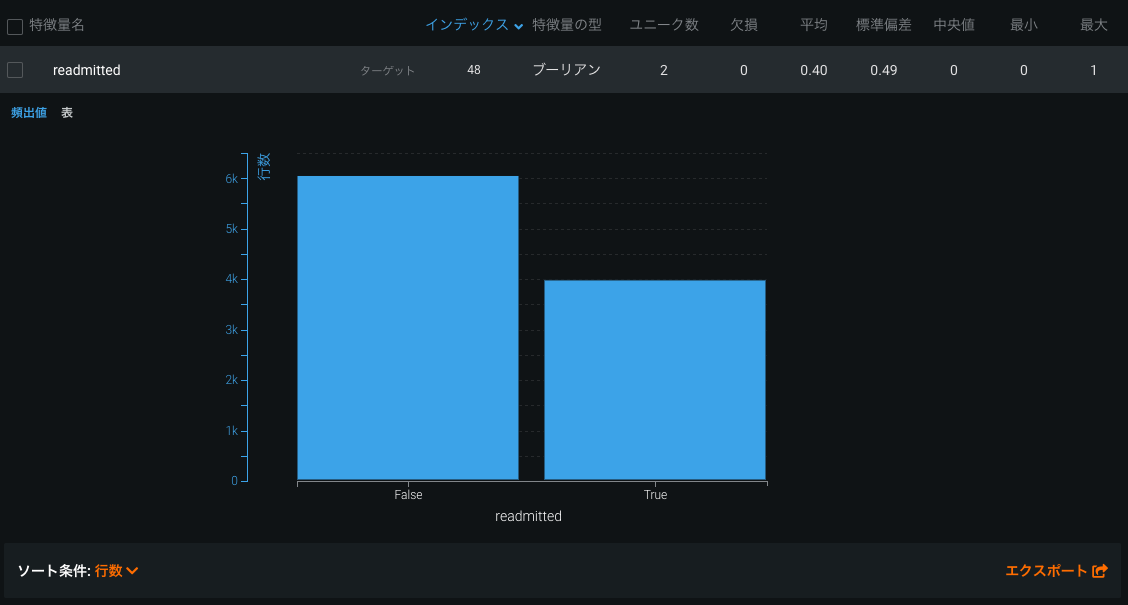The image size is (1128, 605).
Task: Sort by 最大 column header
Action: point(1094,25)
